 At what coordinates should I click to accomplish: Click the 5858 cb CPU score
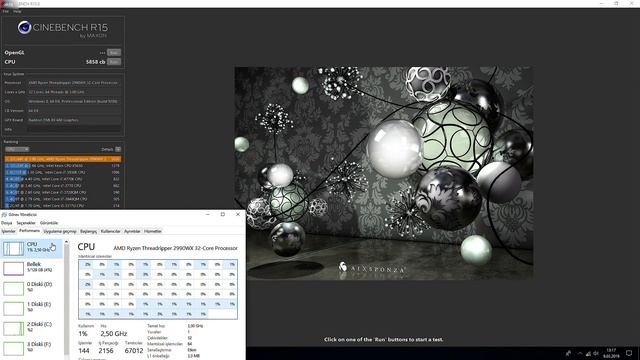pos(96,62)
